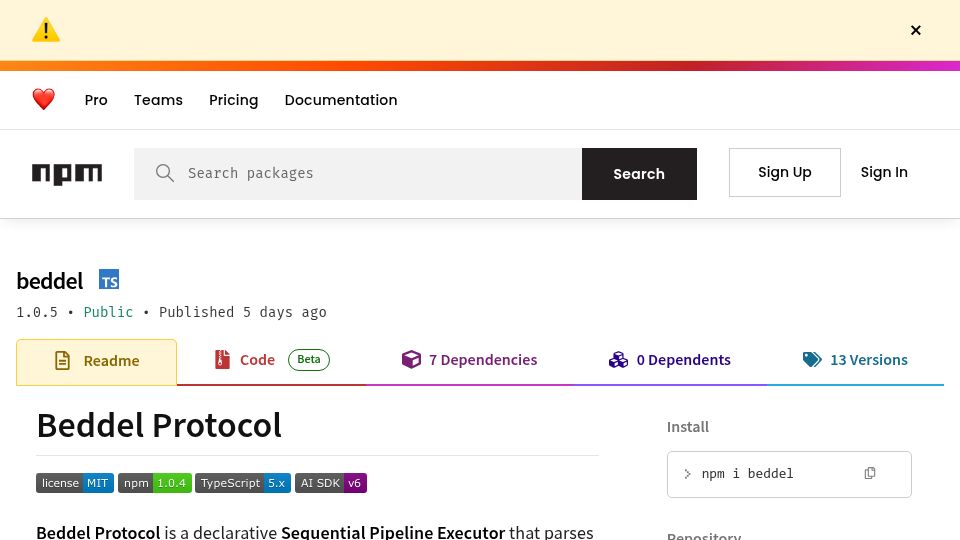
Task: Click the beddel package name heading
Action: tap(50, 281)
